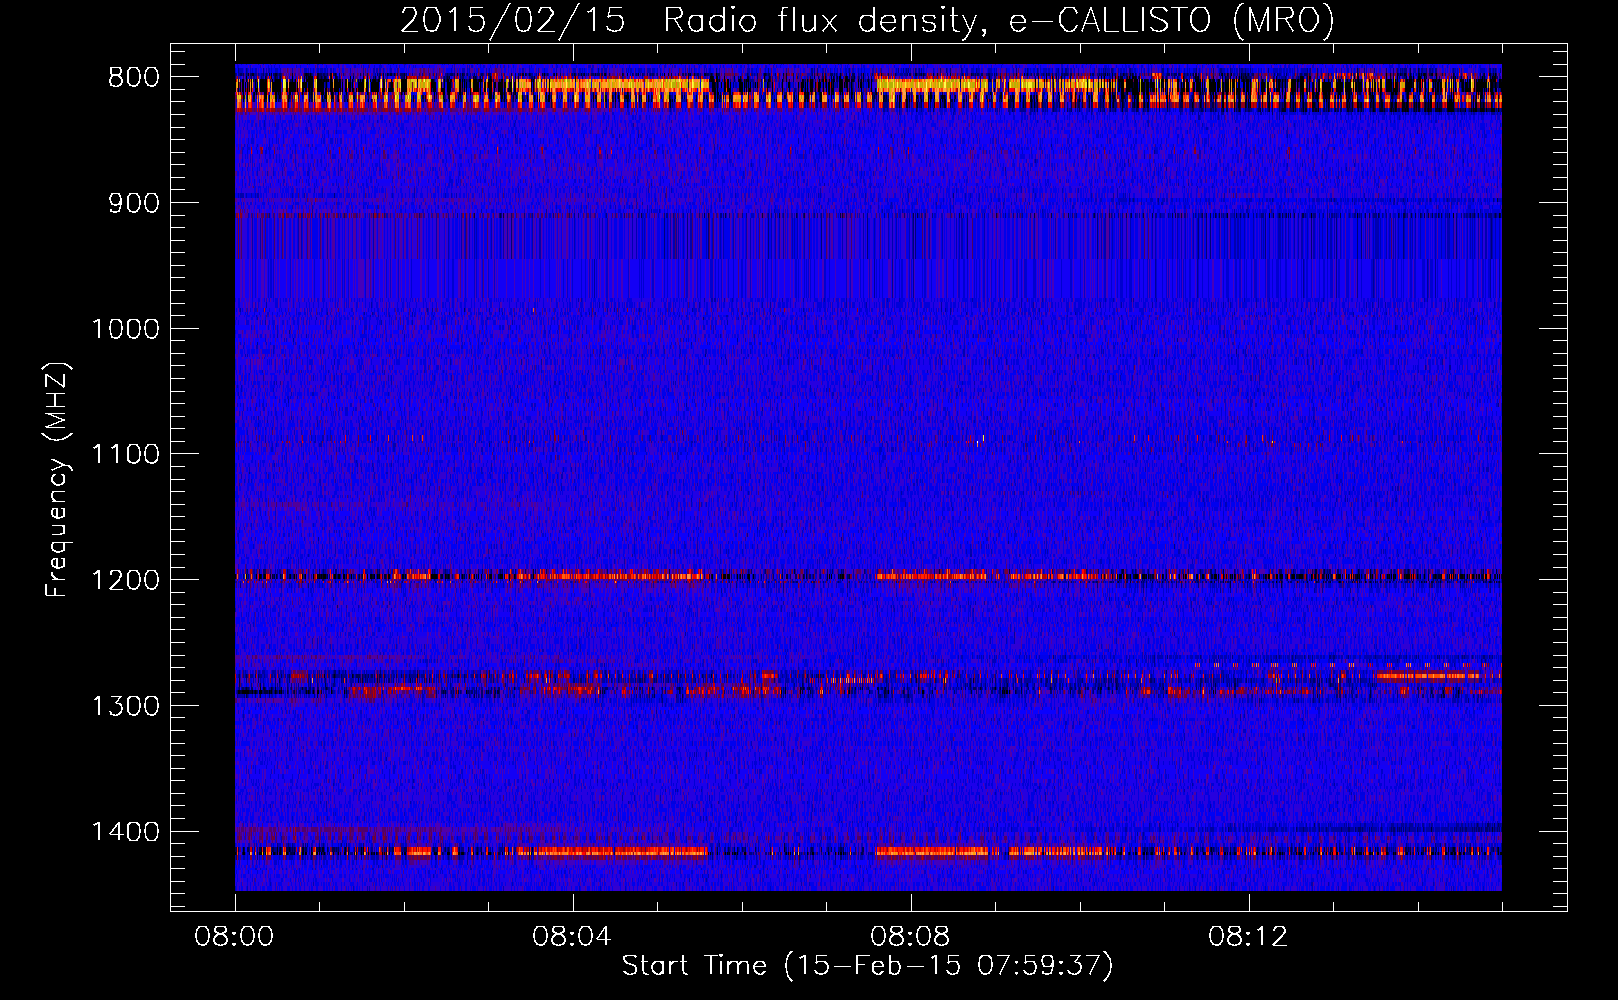Click the 08:00 time tick label
The width and height of the screenshot is (1618, 1000).
235,937
